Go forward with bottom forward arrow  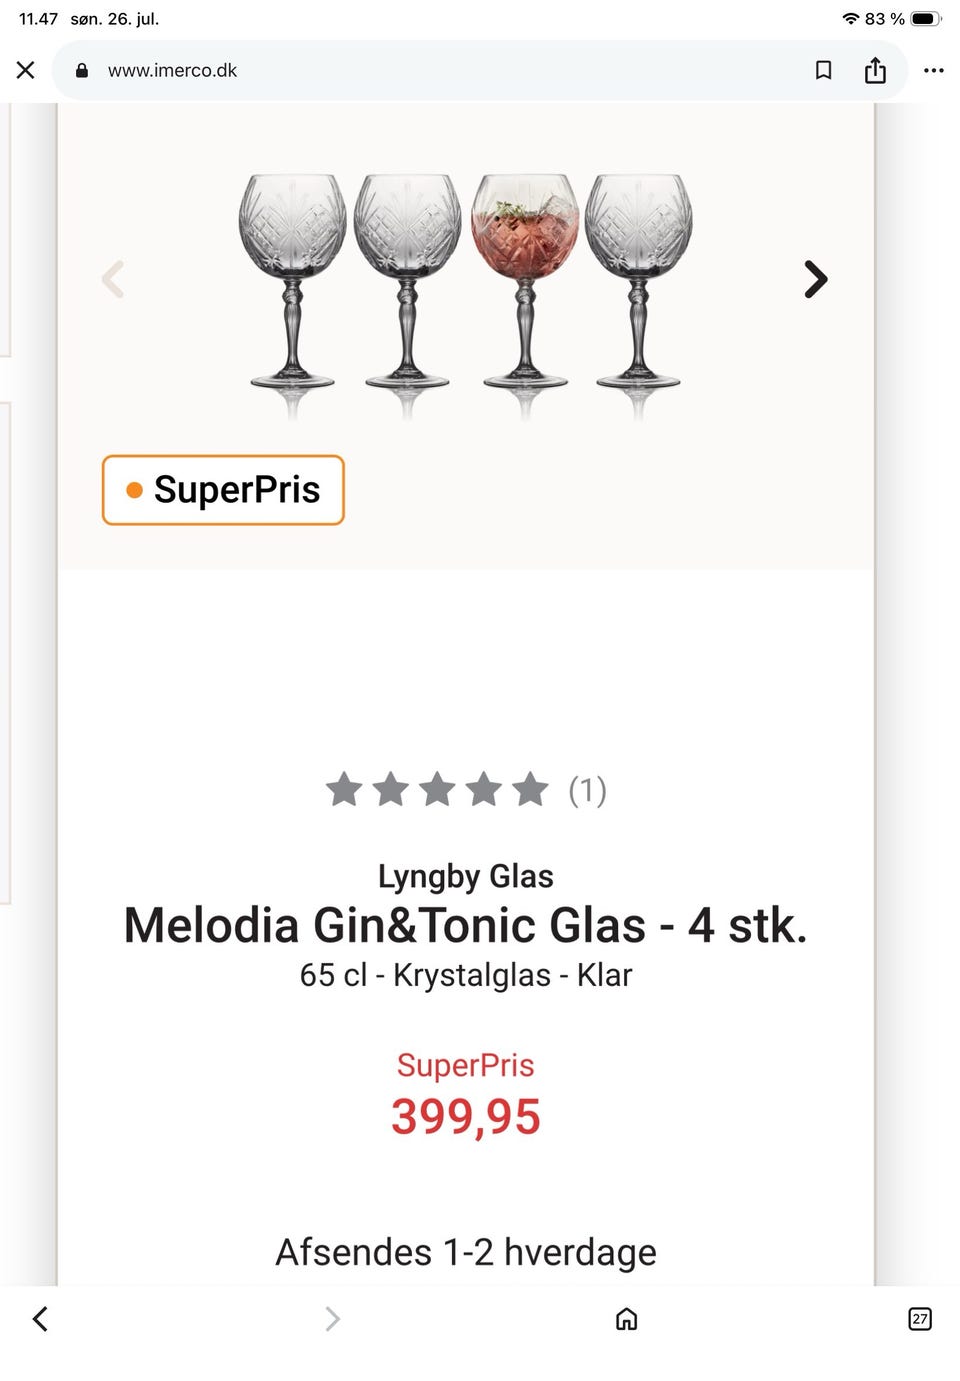pos(333,1319)
